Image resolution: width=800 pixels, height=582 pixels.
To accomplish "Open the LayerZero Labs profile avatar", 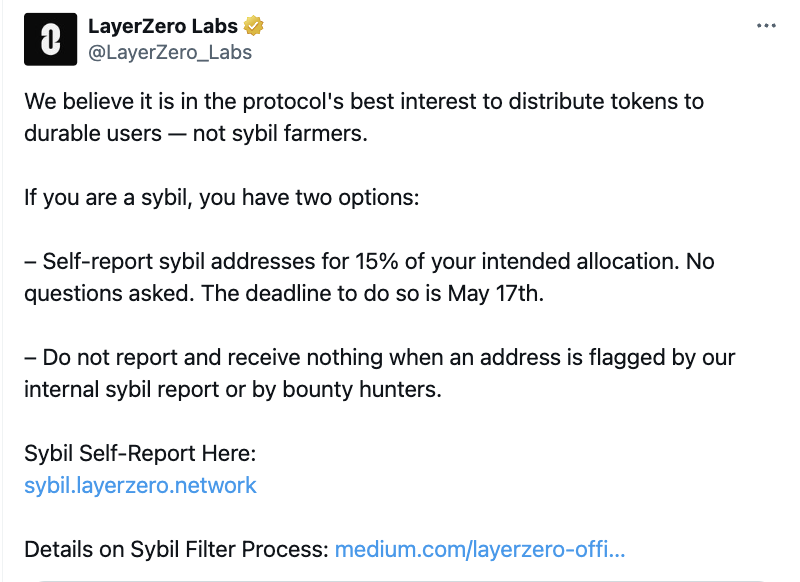I will tap(49, 41).
